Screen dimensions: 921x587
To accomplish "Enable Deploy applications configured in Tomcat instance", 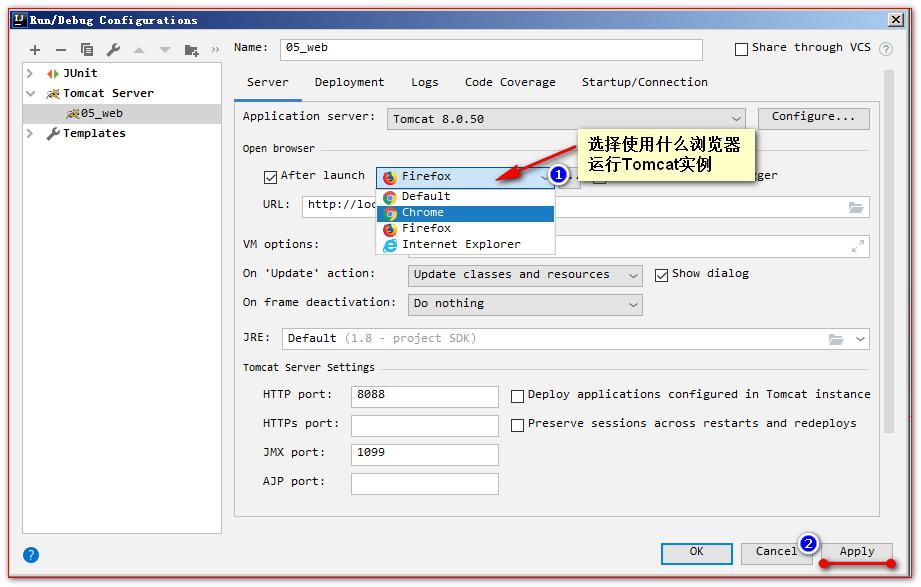I will (x=517, y=397).
